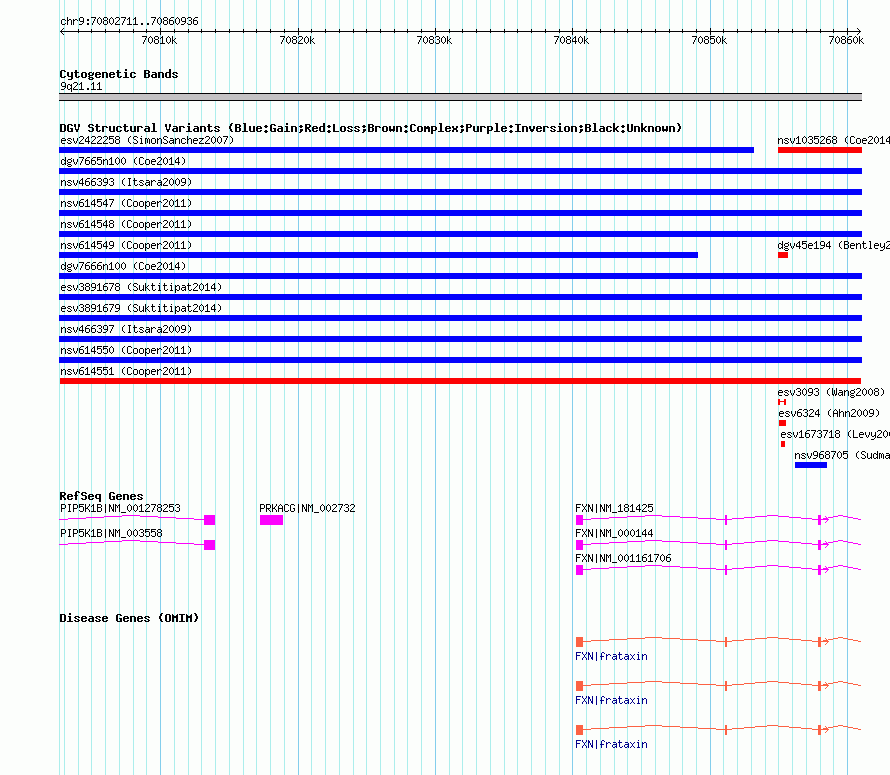Click the first orange FXN disease gene exon block
The height and width of the screenshot is (775, 890).
[x=580, y=642]
